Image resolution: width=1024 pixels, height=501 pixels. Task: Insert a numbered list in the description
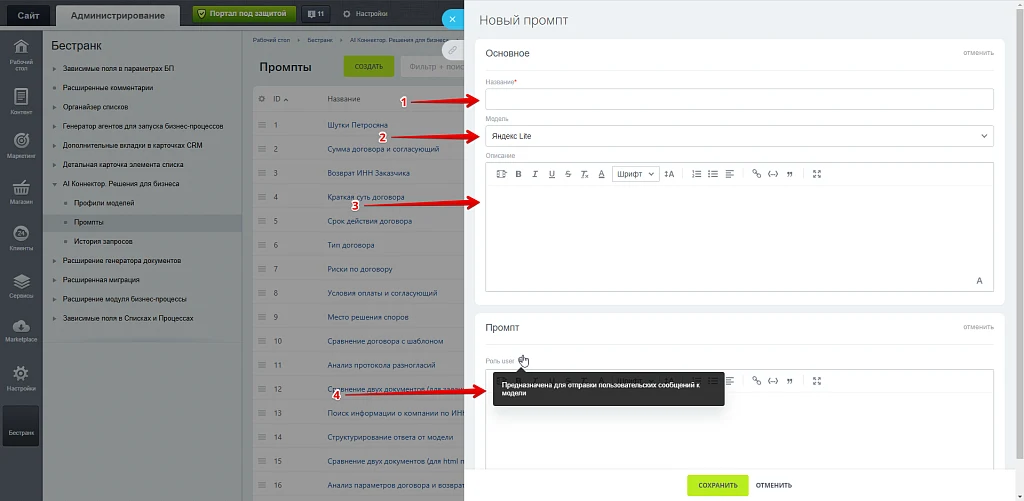(697, 174)
